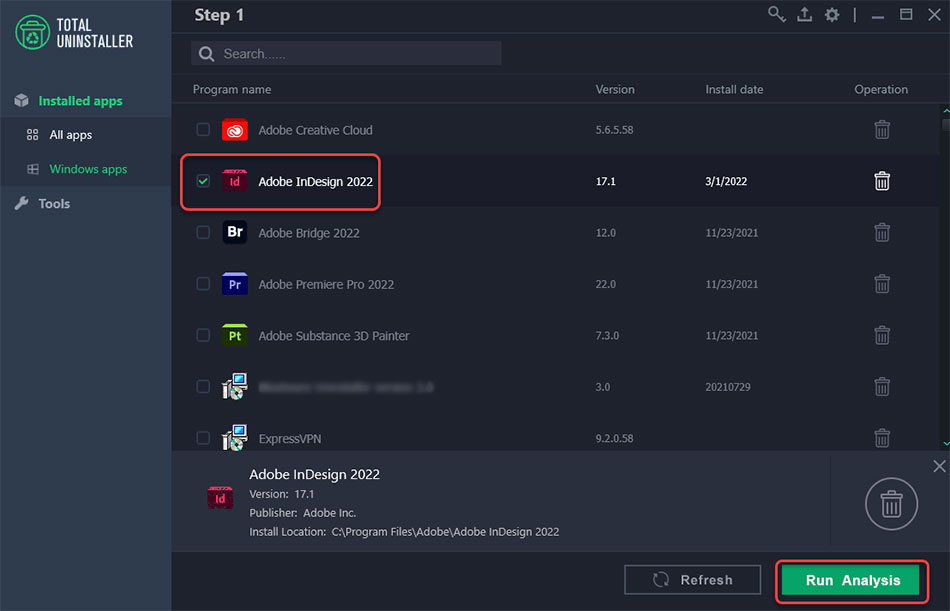Open Installed apps section

(81, 101)
